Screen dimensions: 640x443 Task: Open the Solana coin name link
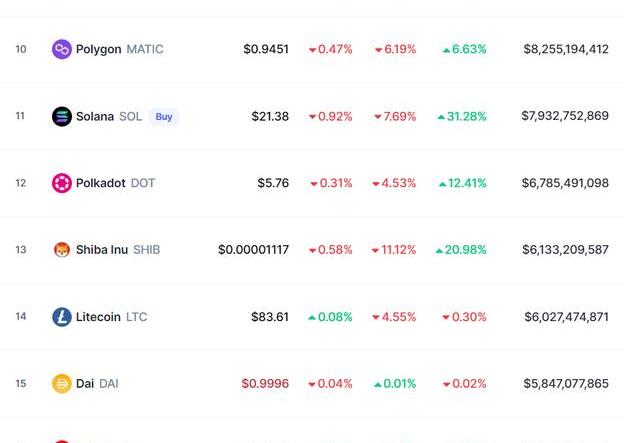(x=95, y=116)
